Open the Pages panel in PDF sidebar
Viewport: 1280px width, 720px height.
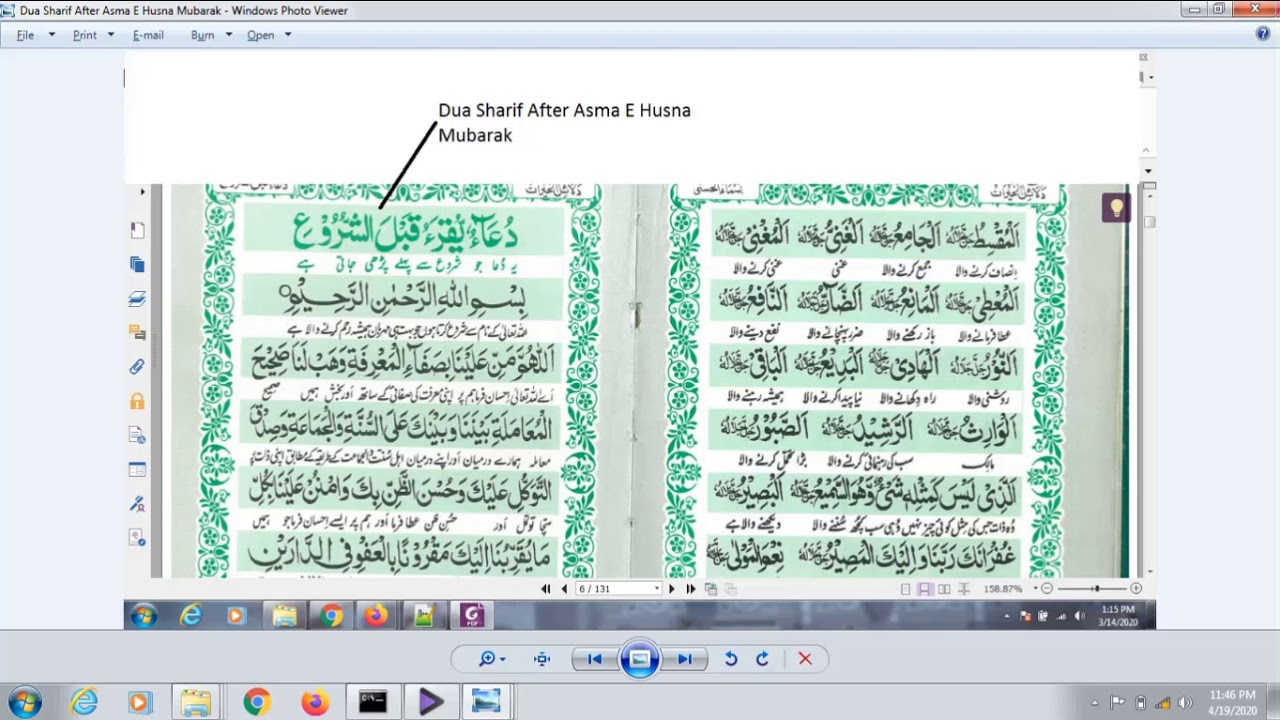[137, 230]
